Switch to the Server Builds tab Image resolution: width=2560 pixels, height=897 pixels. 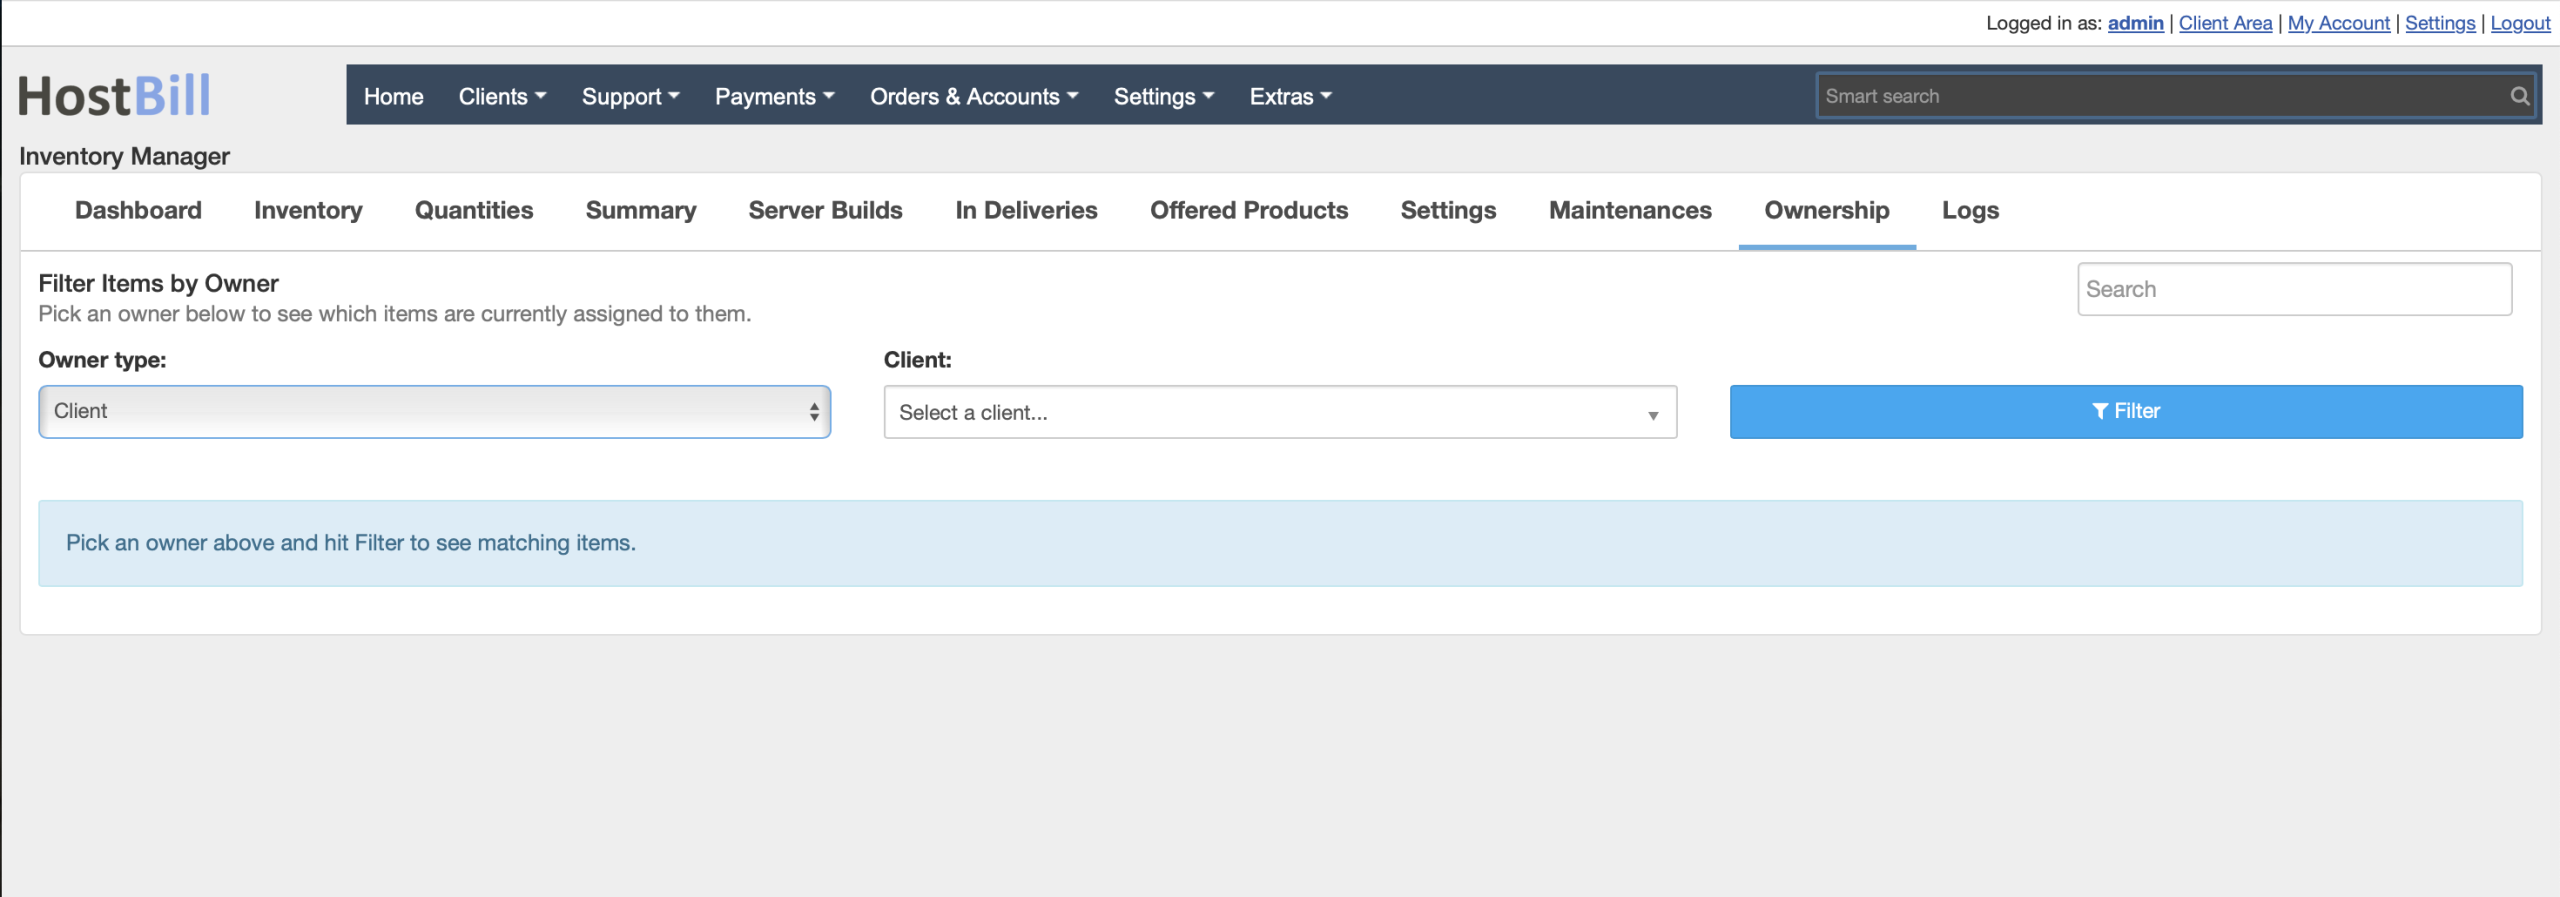(826, 210)
